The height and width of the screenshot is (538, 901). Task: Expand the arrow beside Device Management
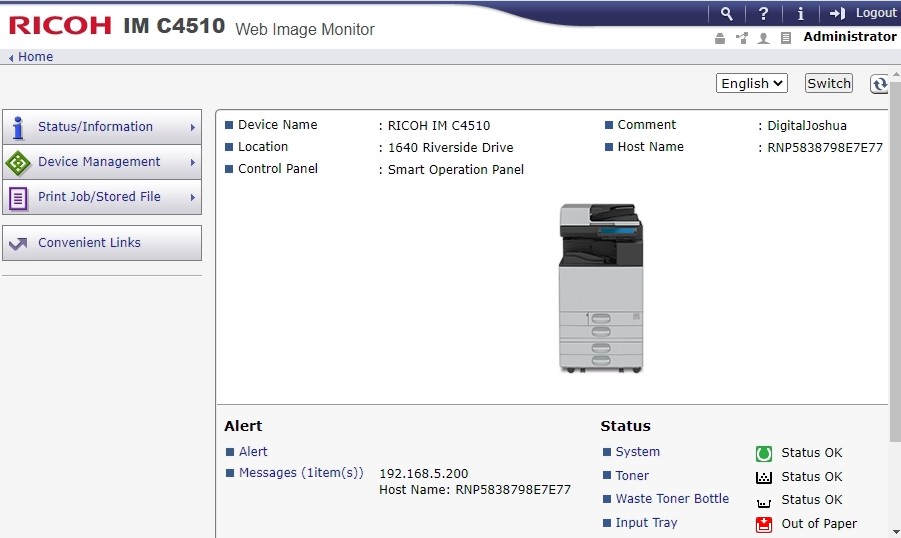192,163
